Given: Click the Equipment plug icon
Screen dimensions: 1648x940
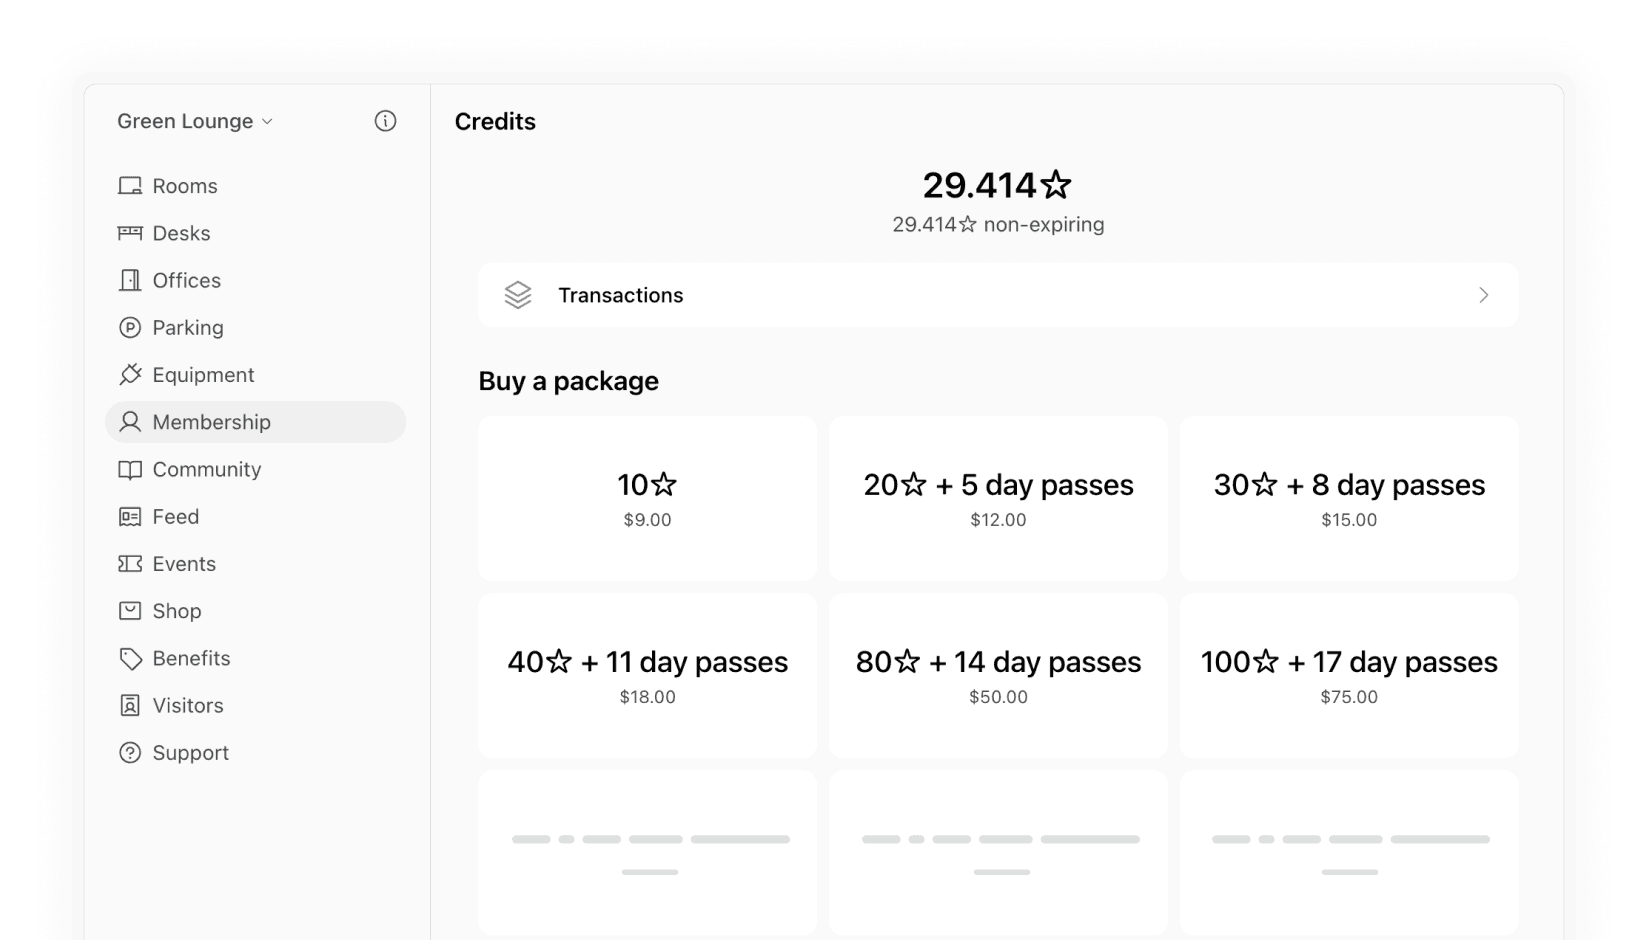Looking at the screenshot, I should (130, 374).
